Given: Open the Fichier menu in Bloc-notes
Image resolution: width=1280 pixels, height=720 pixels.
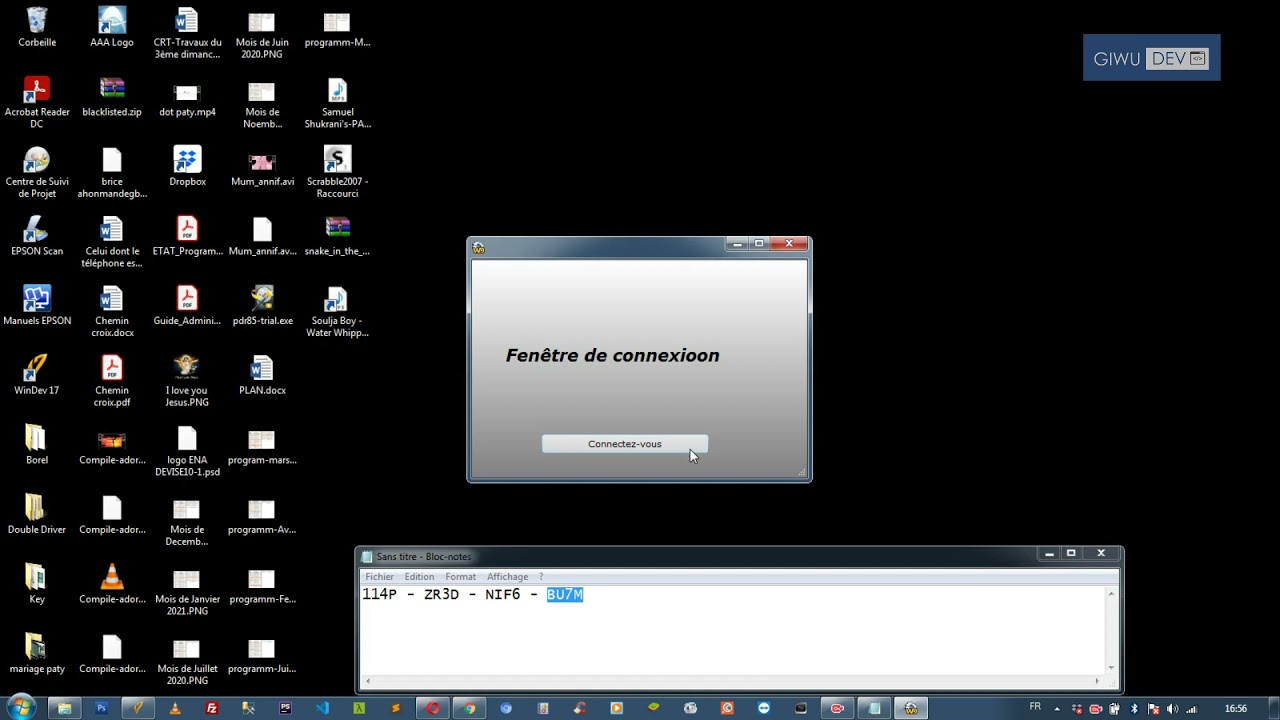Looking at the screenshot, I should pyautogui.click(x=379, y=577).
